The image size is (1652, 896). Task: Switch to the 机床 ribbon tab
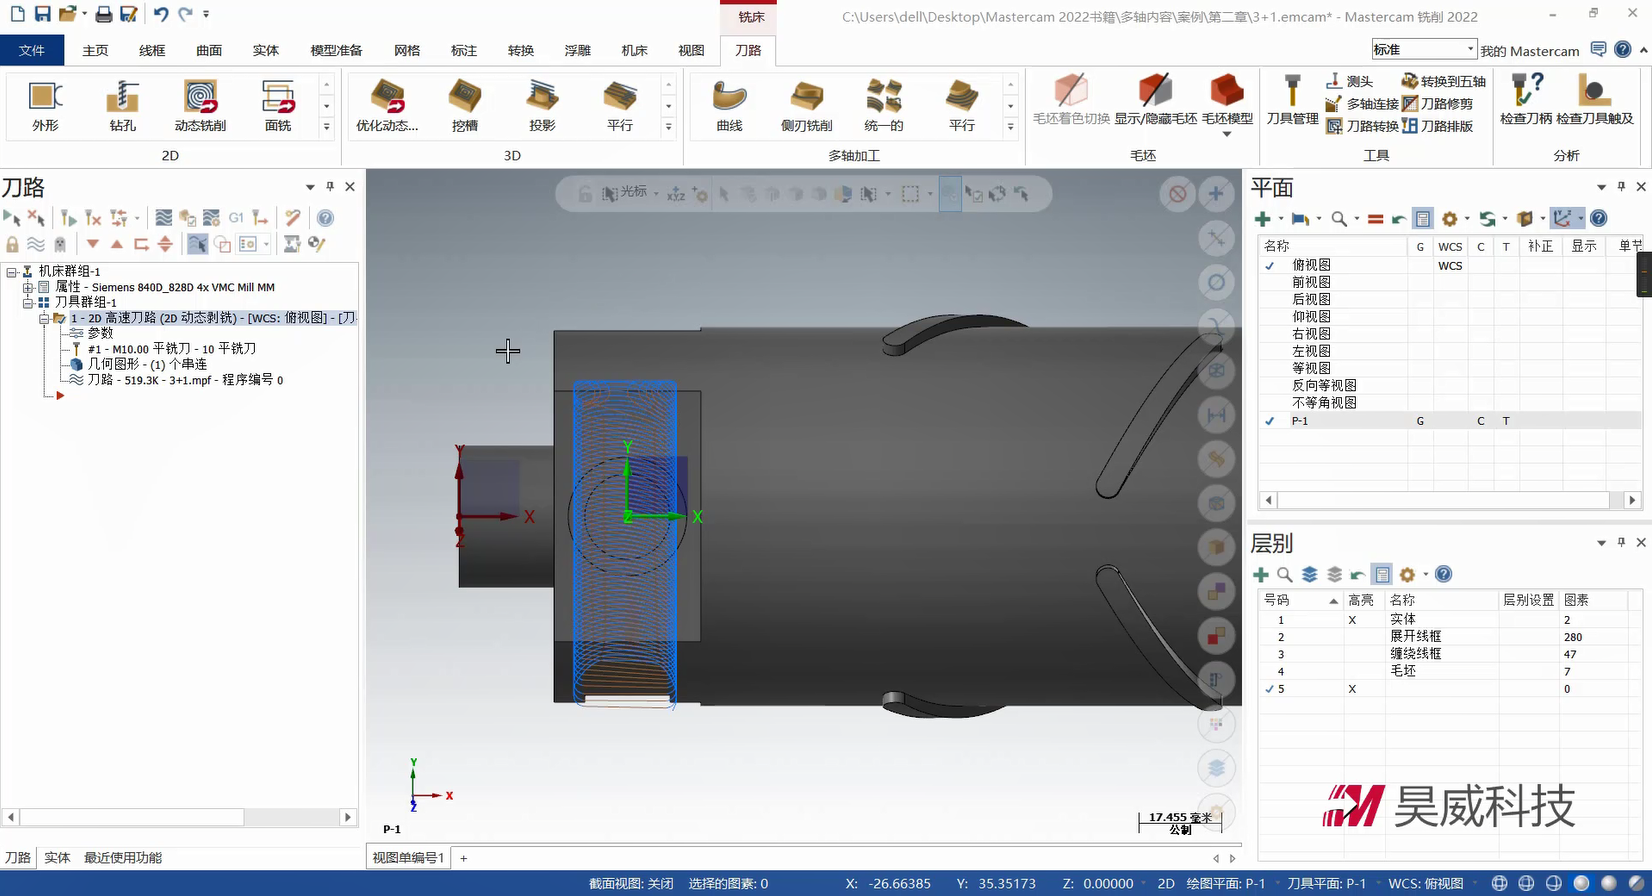click(x=635, y=50)
